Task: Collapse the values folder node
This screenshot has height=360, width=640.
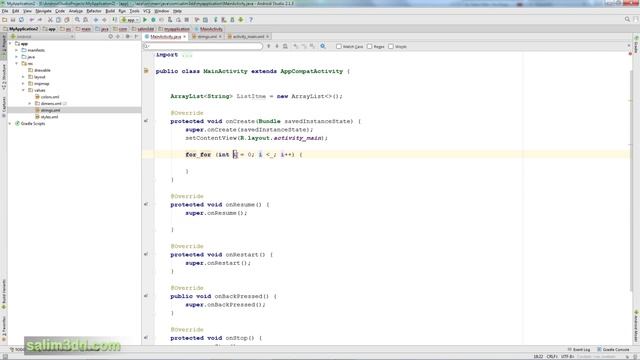Action: [23, 90]
